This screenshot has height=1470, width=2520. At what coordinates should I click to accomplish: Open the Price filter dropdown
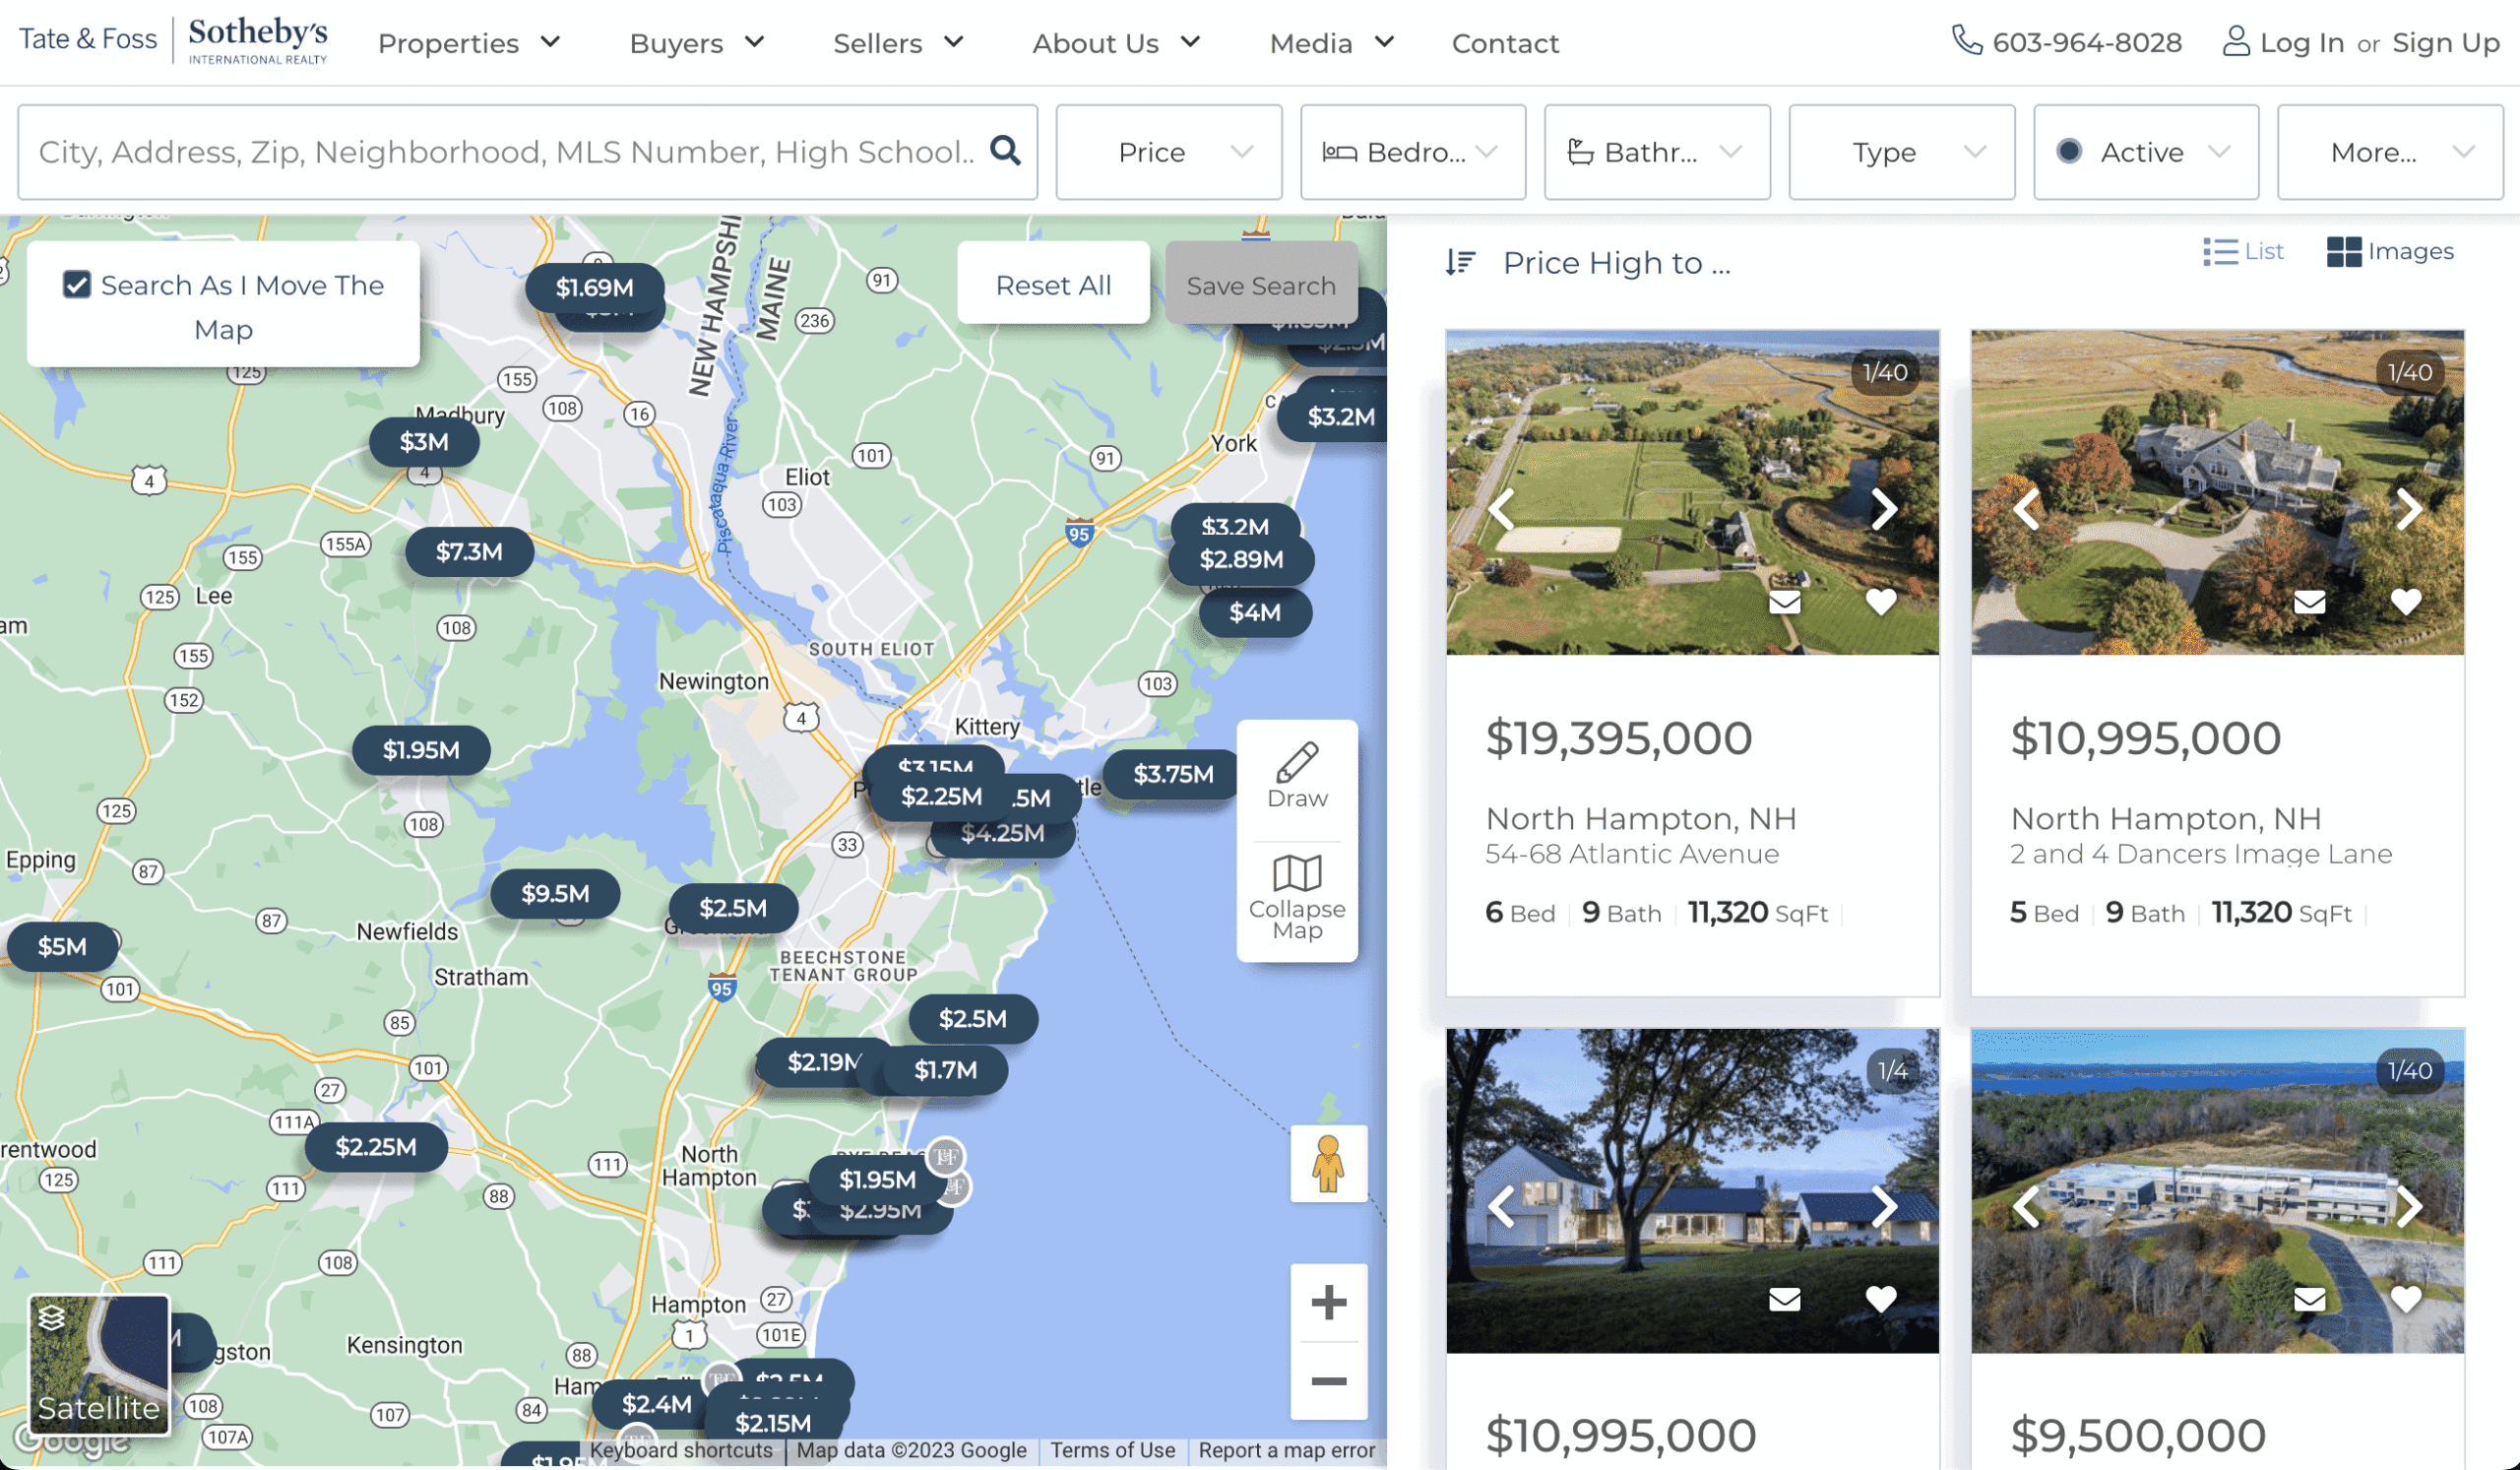(1168, 152)
